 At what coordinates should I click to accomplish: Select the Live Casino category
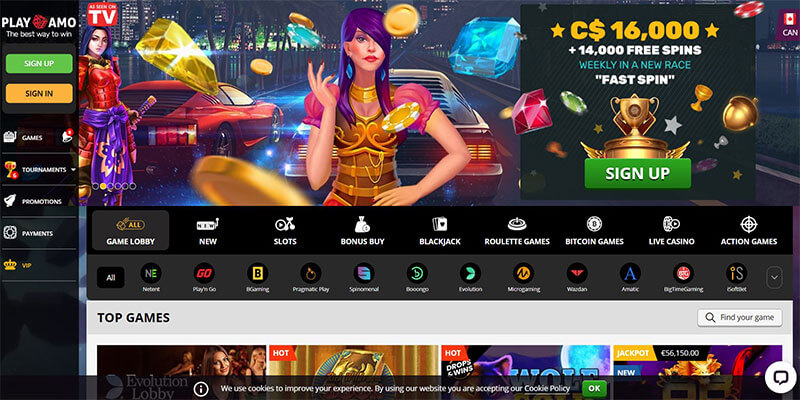coord(671,231)
